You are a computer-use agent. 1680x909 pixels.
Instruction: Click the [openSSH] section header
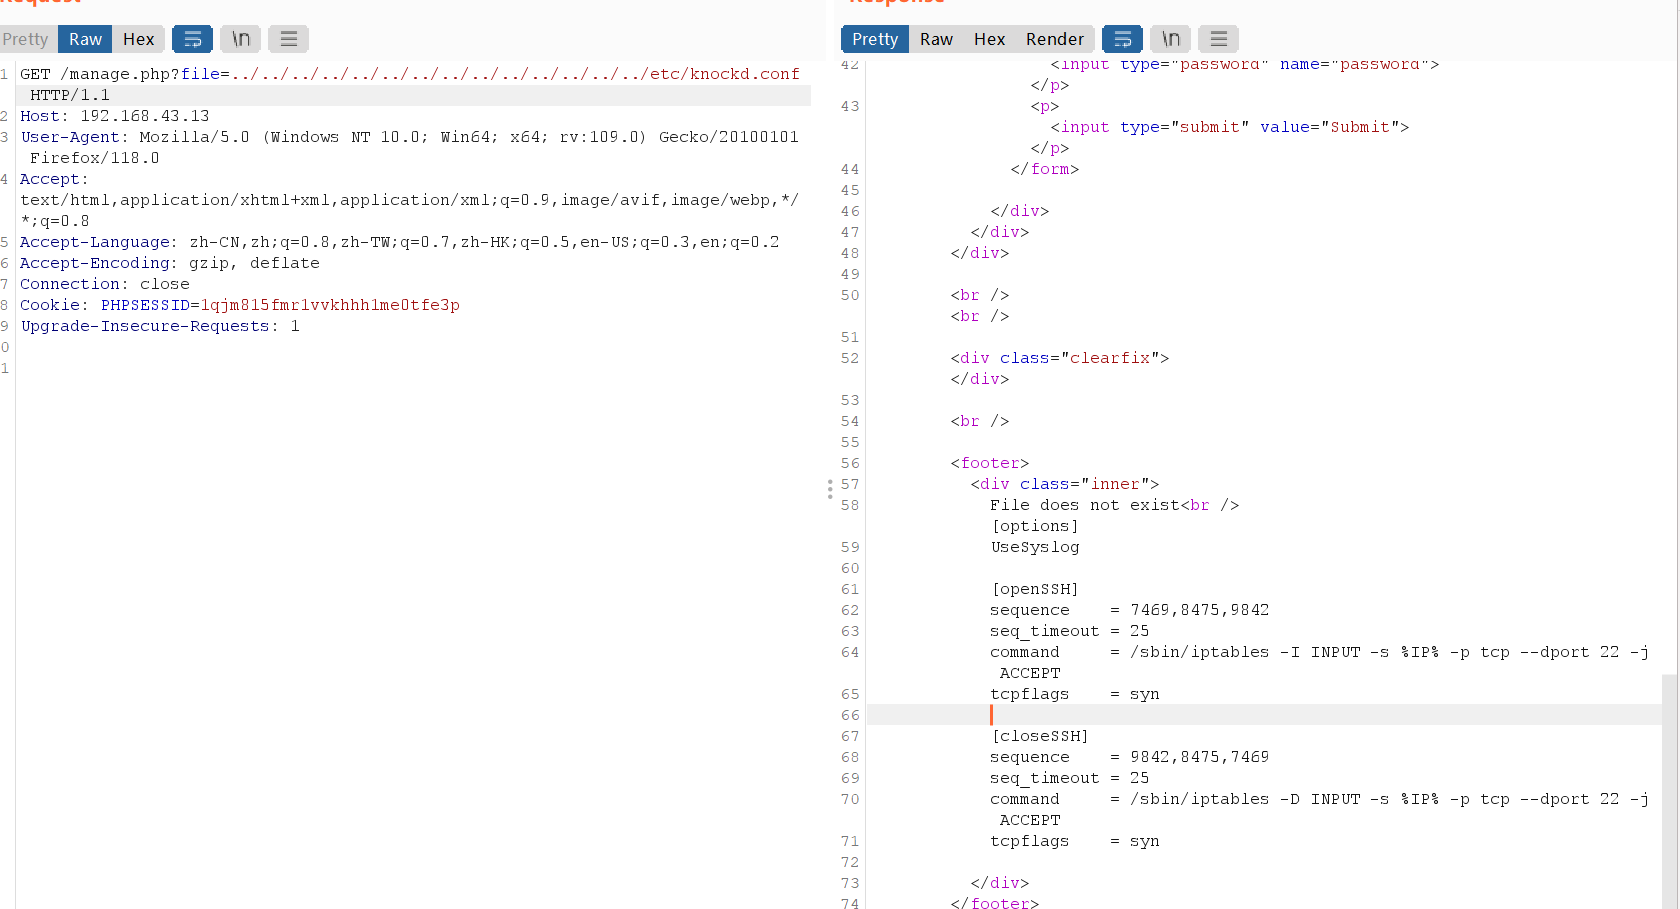click(x=1035, y=589)
